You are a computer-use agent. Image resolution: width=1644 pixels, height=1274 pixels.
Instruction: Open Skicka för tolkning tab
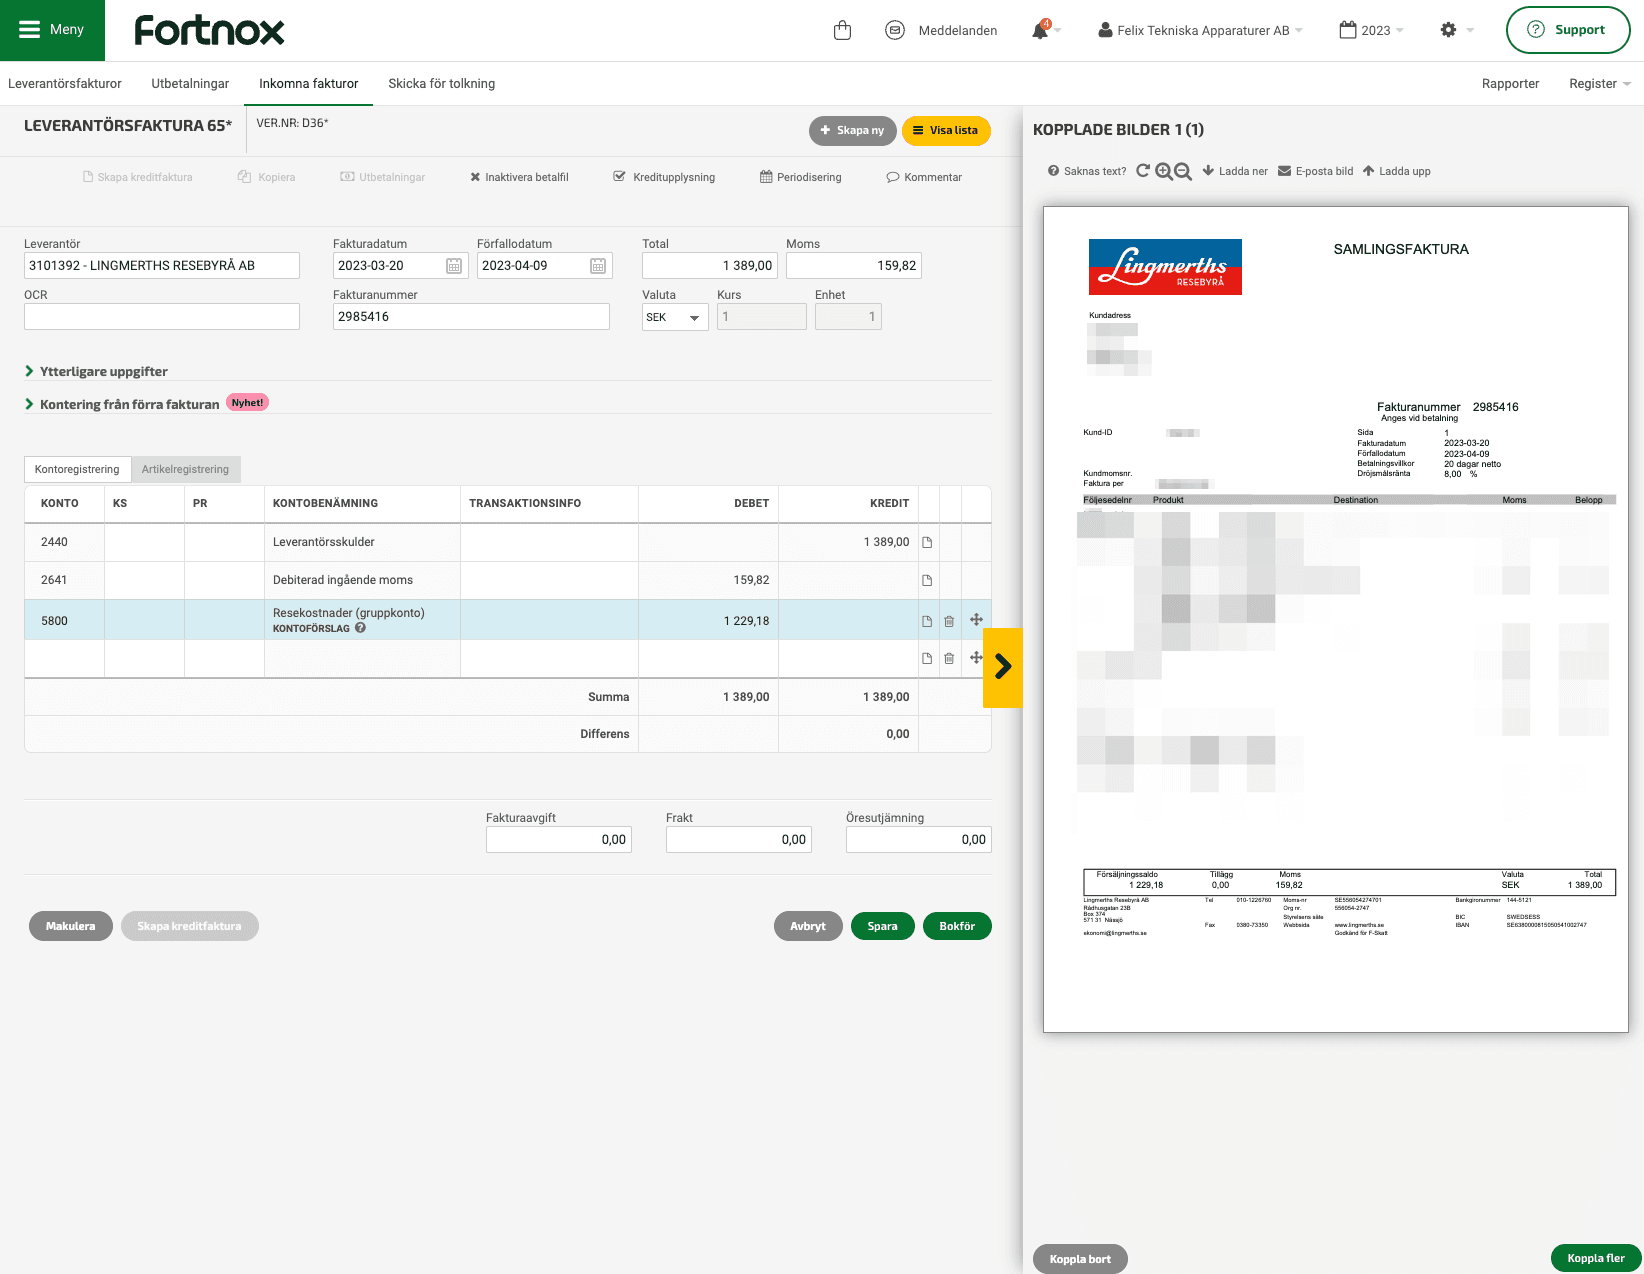[442, 84]
